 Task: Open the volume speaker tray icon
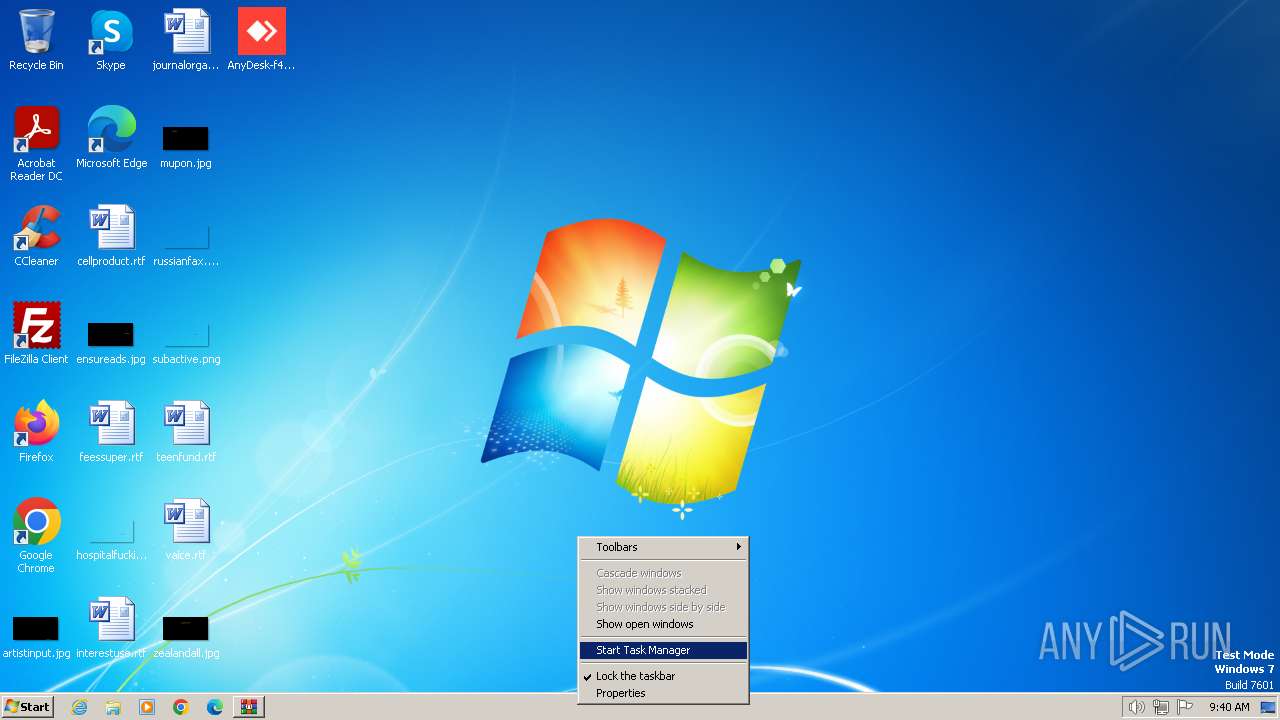pyautogui.click(x=1136, y=707)
